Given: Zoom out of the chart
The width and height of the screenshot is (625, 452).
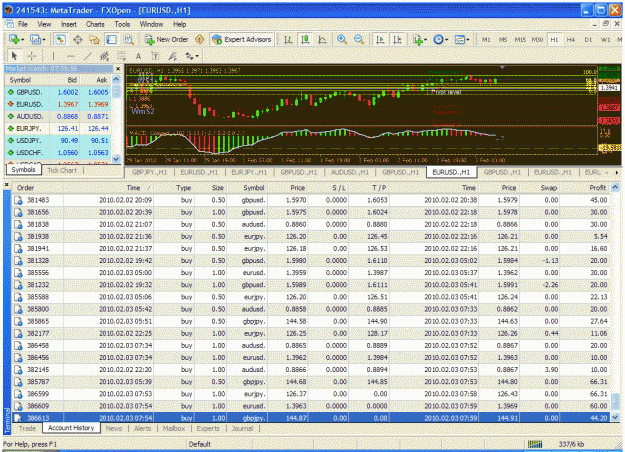Looking at the screenshot, I should click(359, 39).
